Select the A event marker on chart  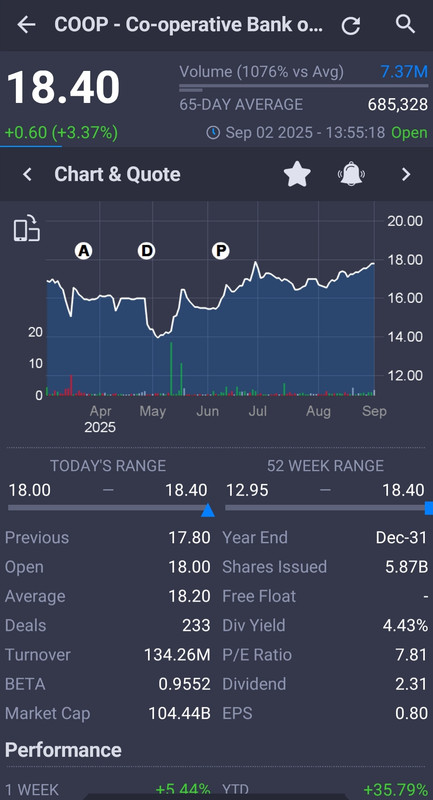(x=83, y=251)
